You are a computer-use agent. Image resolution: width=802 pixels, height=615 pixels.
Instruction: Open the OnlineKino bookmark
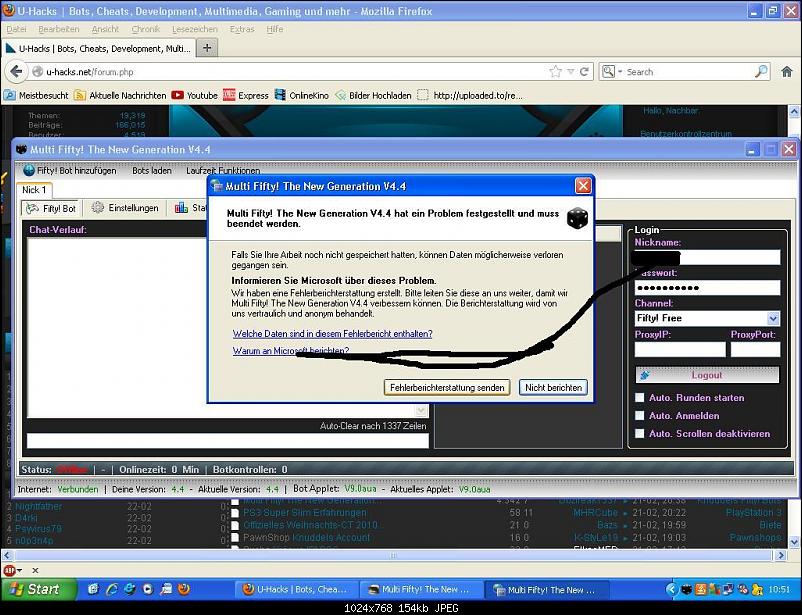point(302,95)
